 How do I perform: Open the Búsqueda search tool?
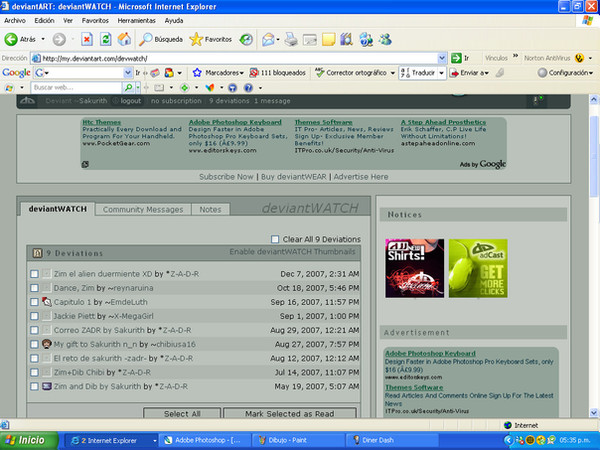[161, 39]
